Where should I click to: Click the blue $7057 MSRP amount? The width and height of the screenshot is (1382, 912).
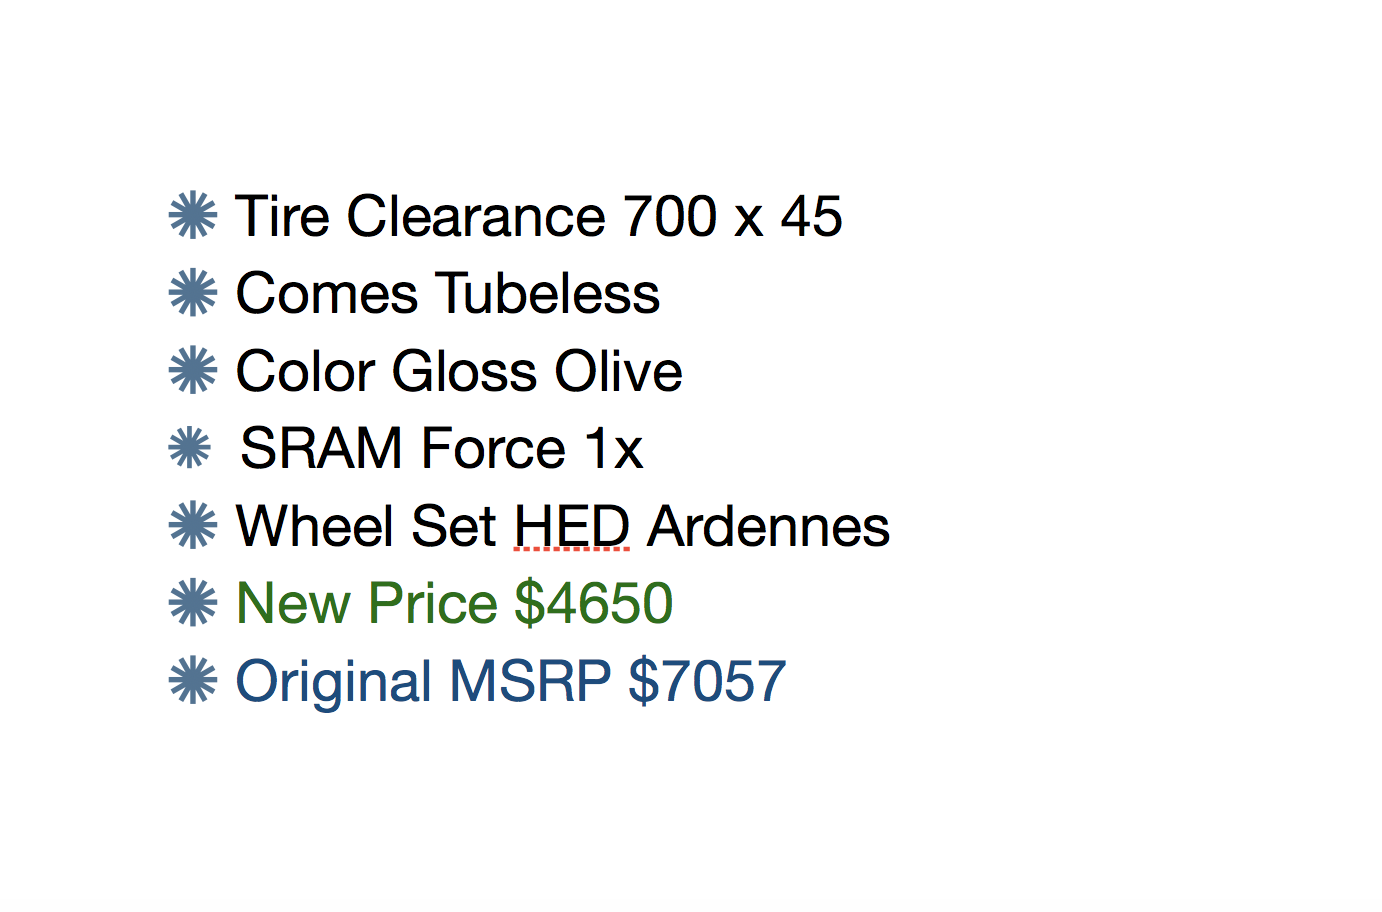[x=707, y=682]
